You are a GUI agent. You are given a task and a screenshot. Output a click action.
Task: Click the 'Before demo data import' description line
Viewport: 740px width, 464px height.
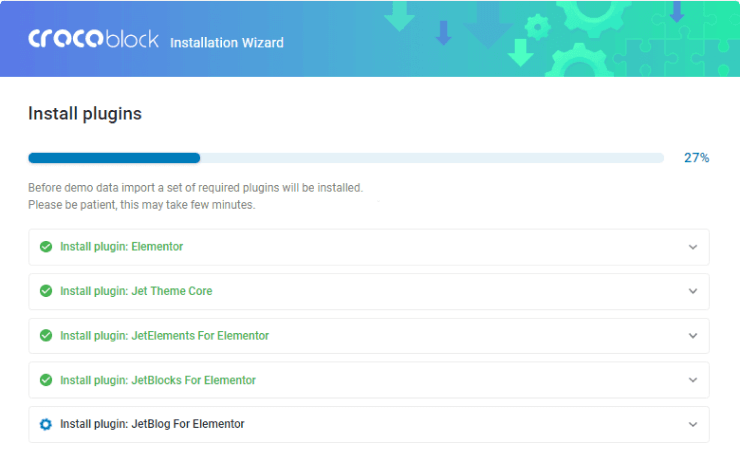coord(195,188)
